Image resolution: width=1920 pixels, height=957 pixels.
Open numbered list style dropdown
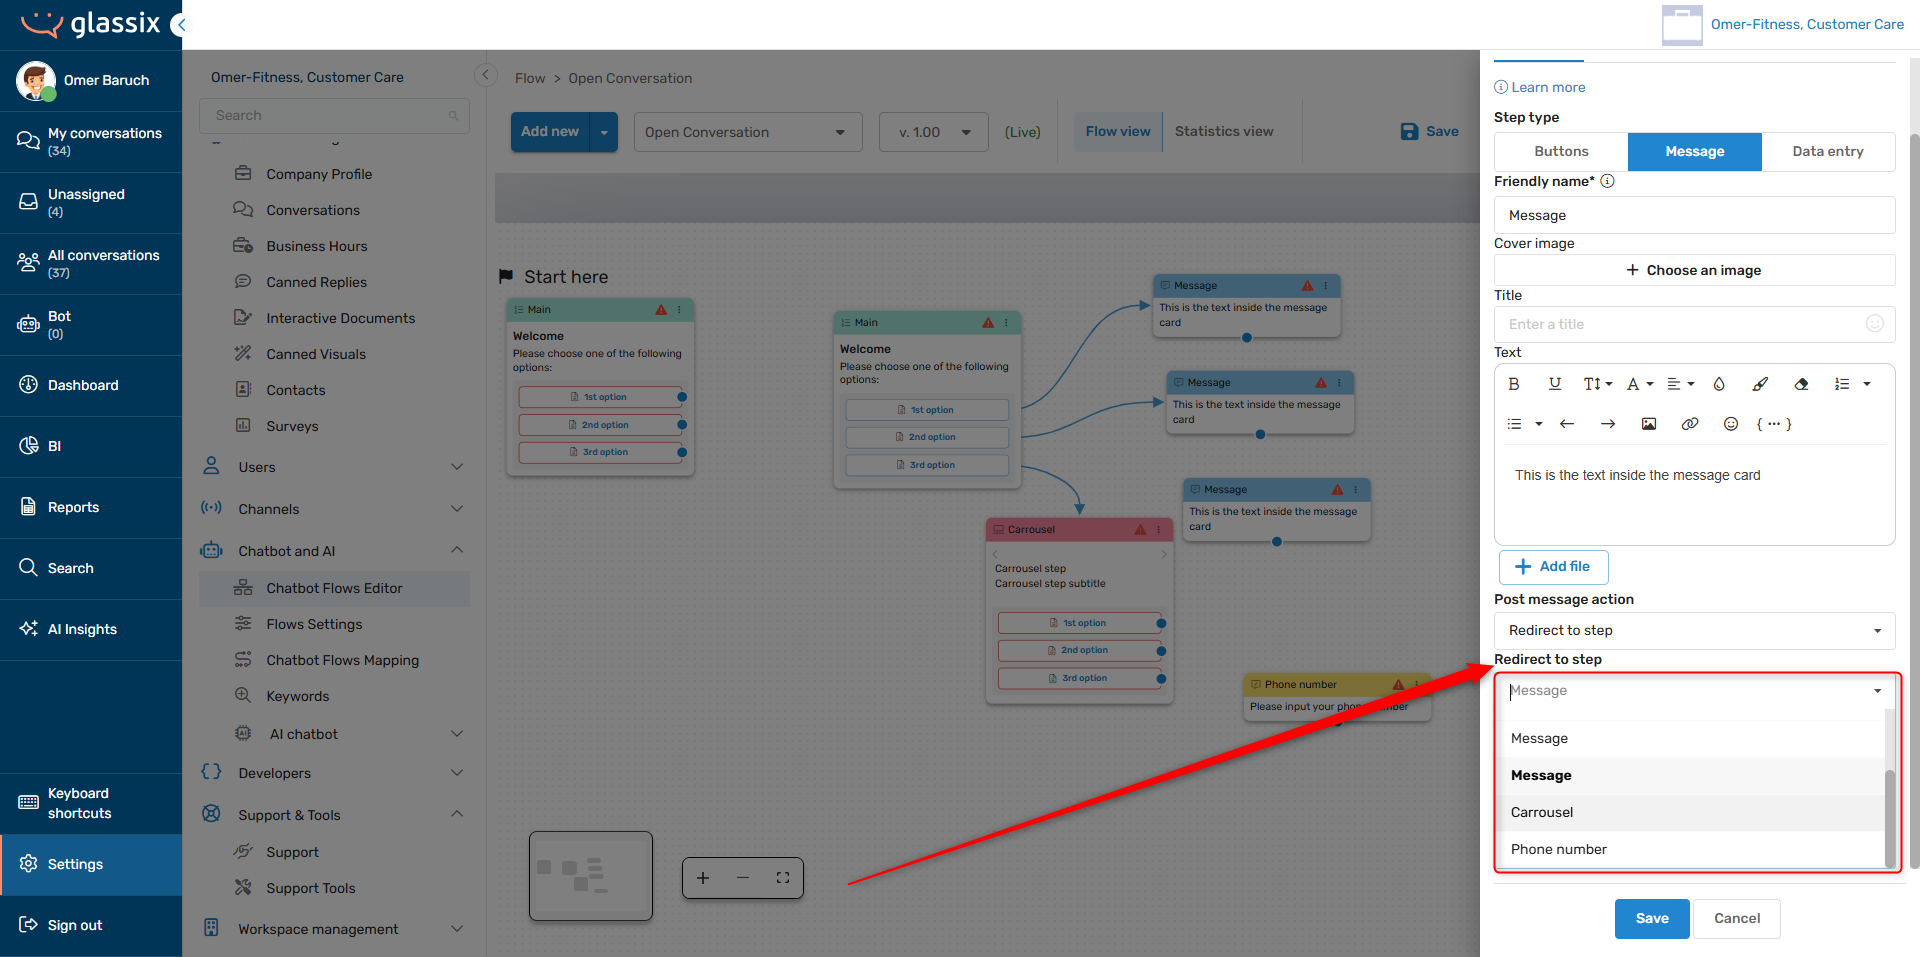1867,384
